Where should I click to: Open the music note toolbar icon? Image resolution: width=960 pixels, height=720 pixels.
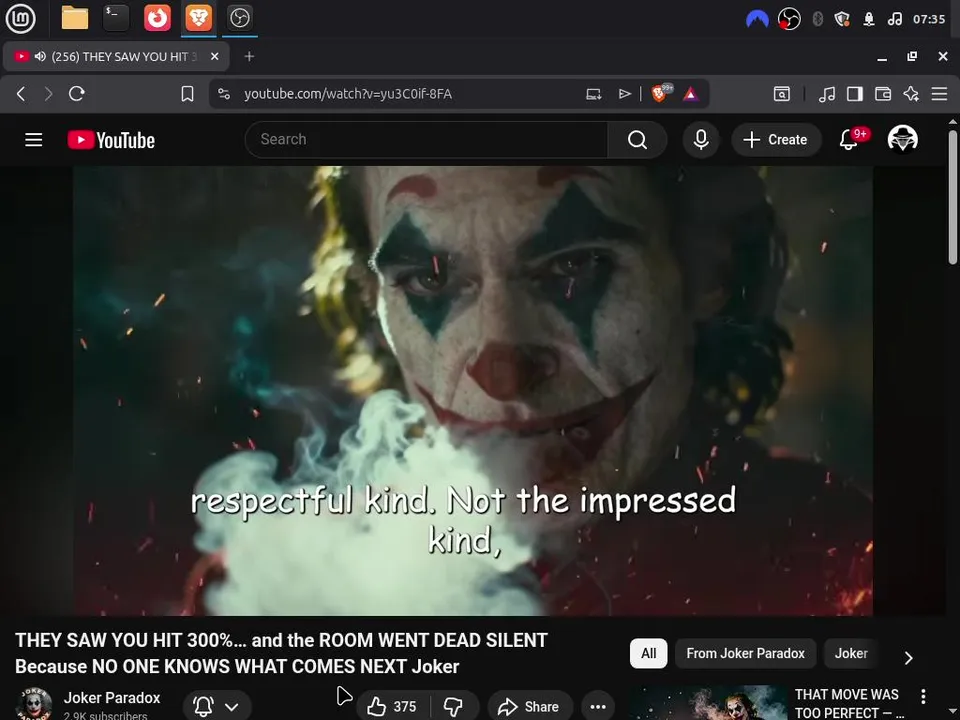coord(827,94)
